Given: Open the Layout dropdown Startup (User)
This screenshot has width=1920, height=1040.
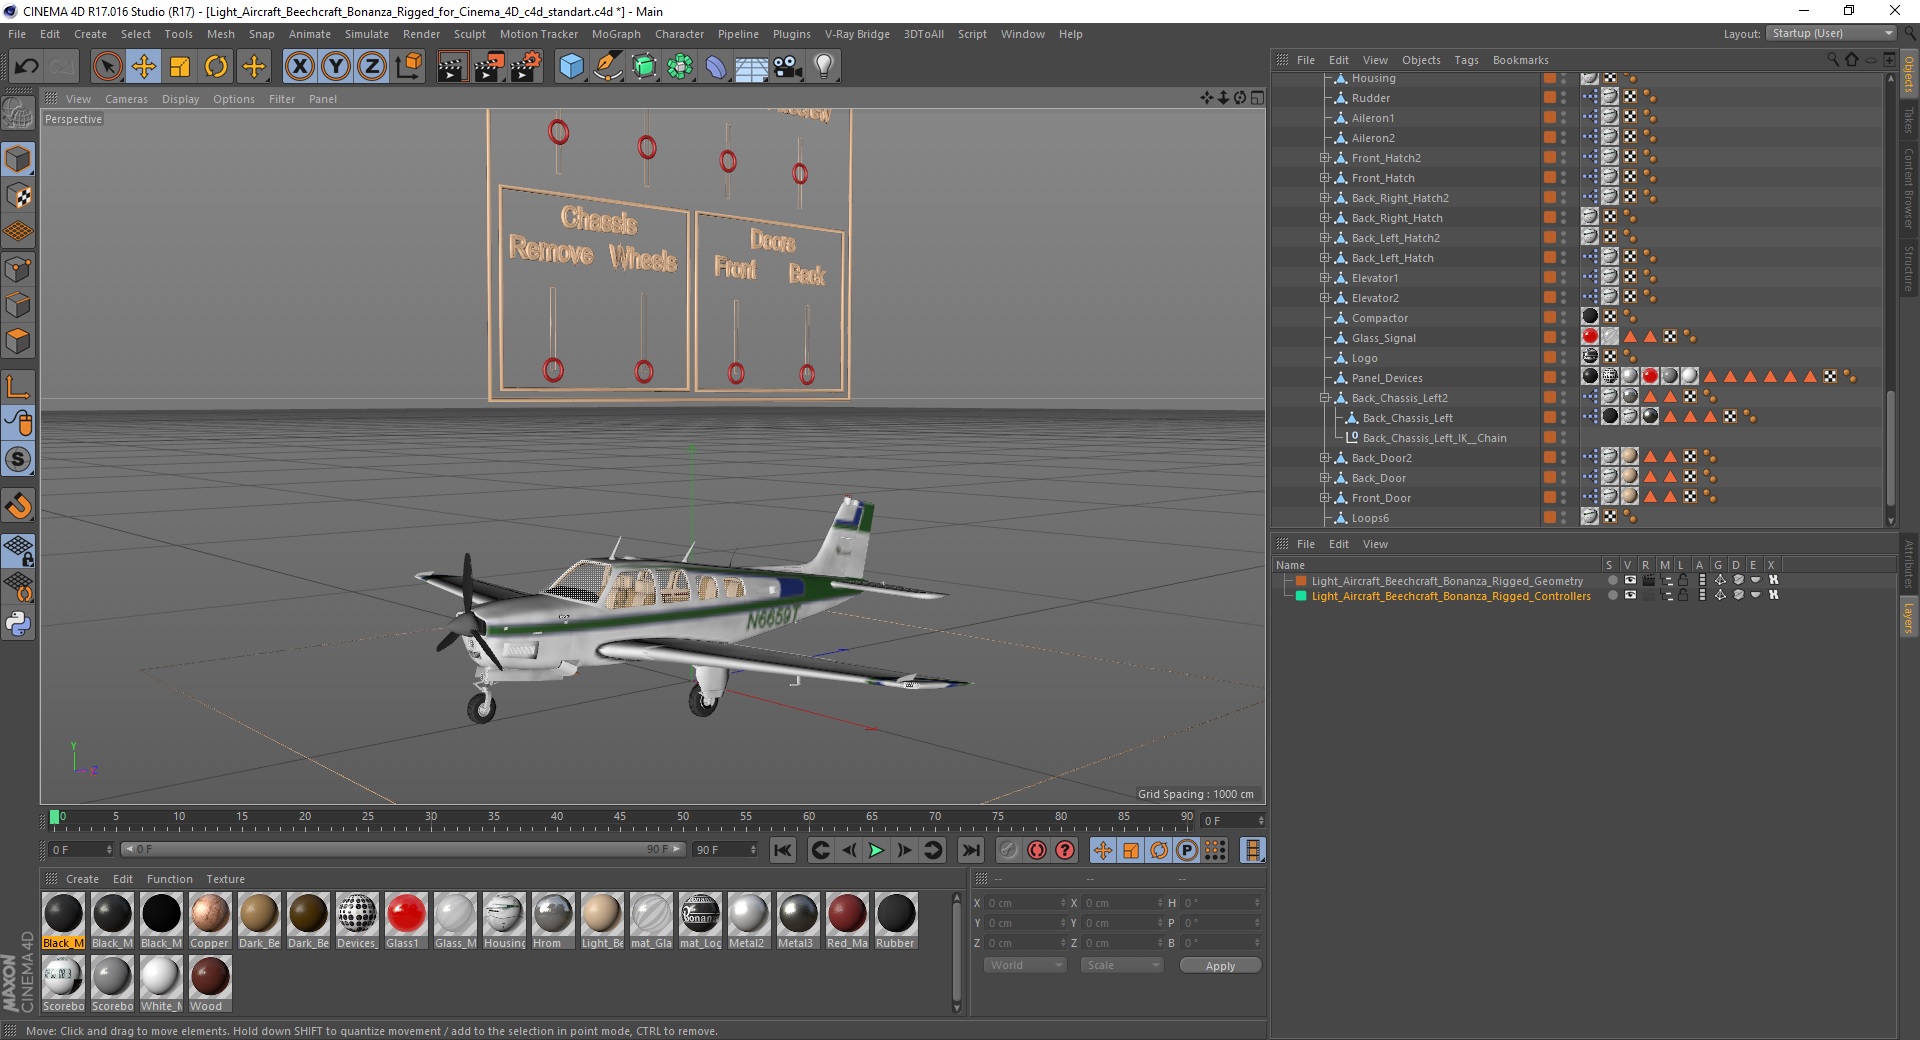Looking at the screenshot, I should (1831, 34).
